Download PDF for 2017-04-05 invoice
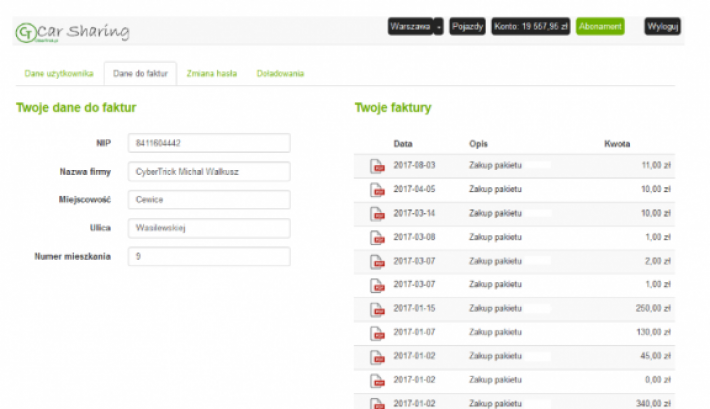 378,190
